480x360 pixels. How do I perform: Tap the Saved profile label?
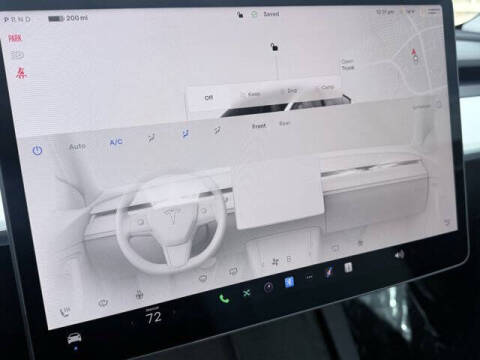271,14
